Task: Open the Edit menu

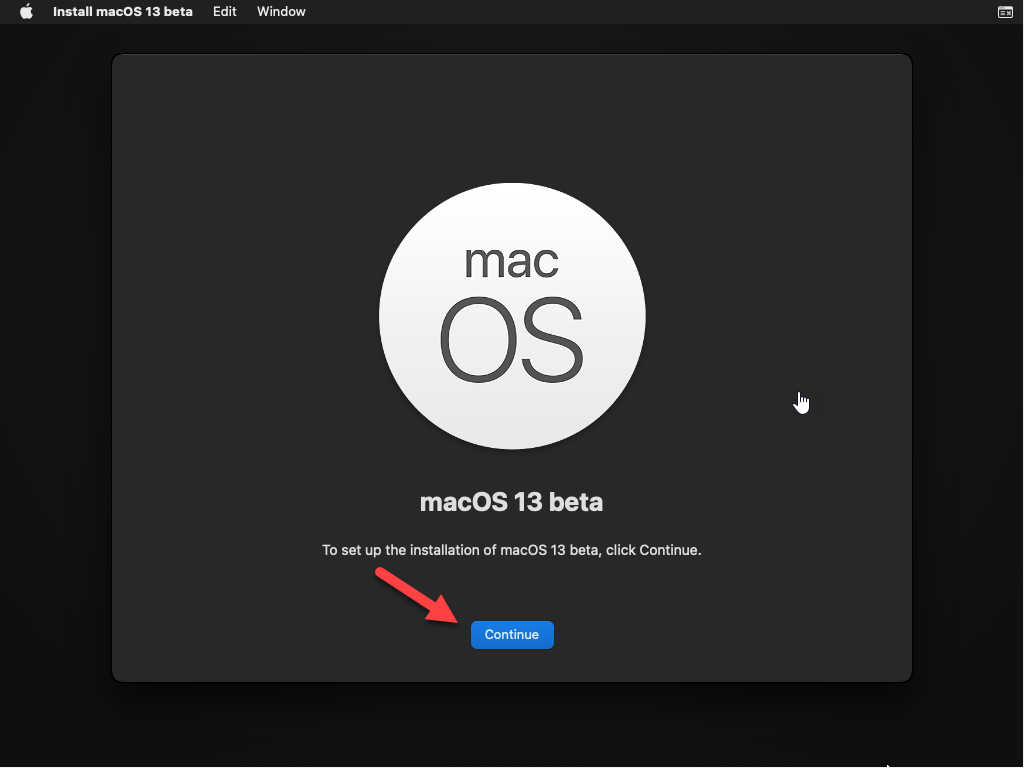Action: (x=225, y=12)
